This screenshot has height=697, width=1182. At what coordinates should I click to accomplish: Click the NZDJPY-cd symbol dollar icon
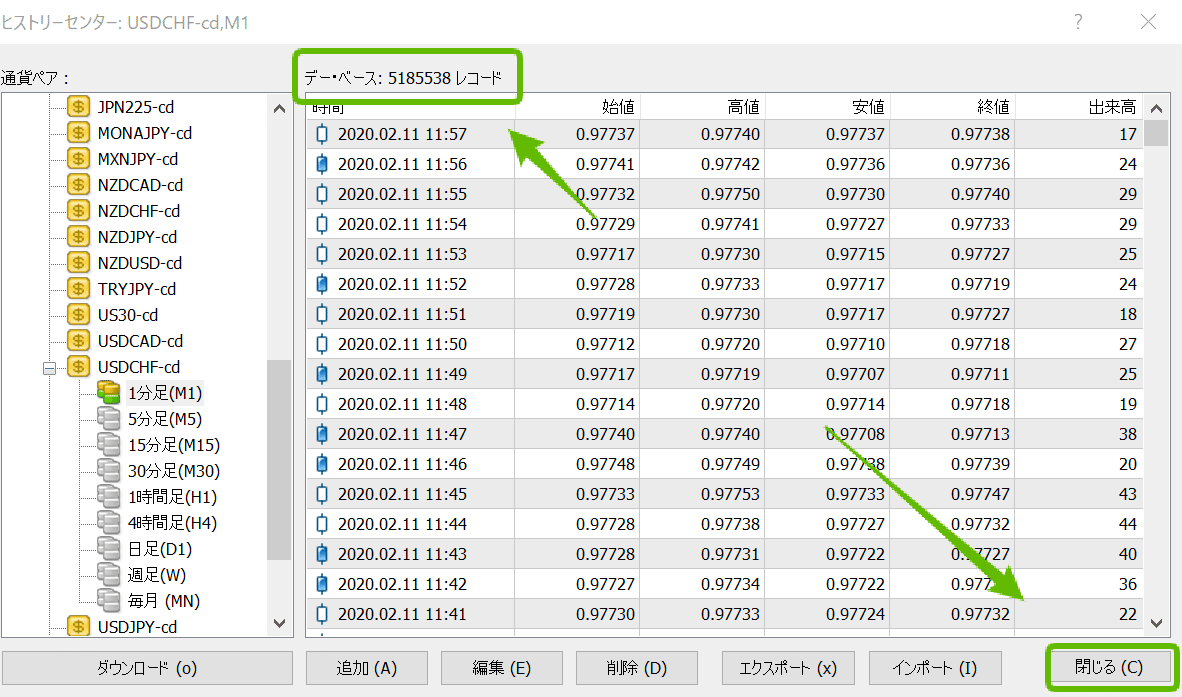click(78, 237)
